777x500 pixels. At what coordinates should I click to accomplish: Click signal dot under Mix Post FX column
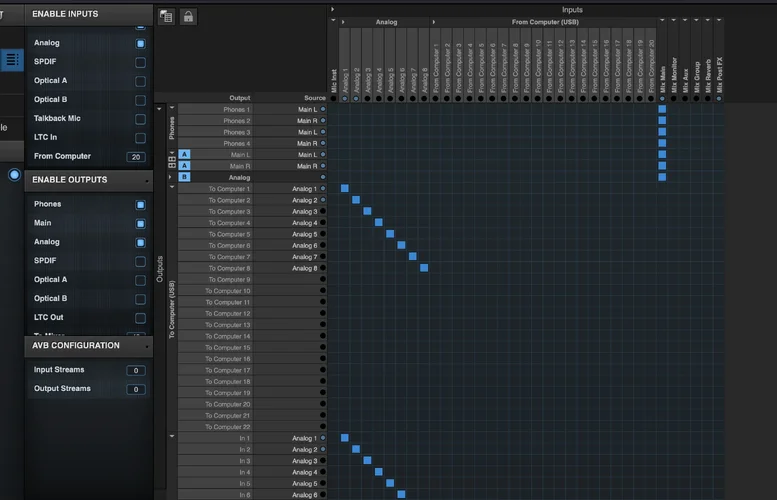pos(719,99)
